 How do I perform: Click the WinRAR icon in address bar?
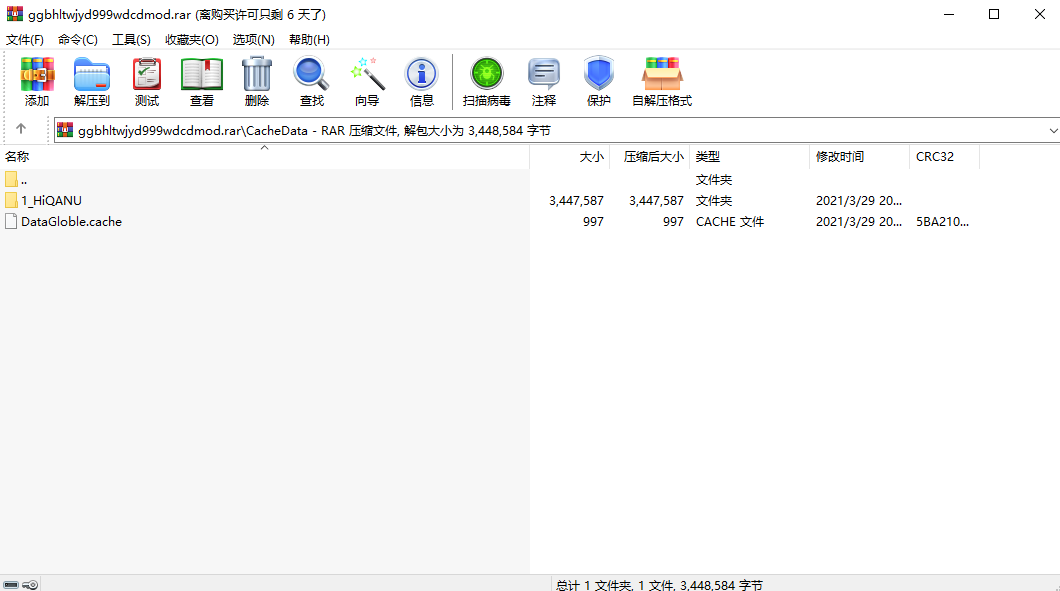point(65,130)
